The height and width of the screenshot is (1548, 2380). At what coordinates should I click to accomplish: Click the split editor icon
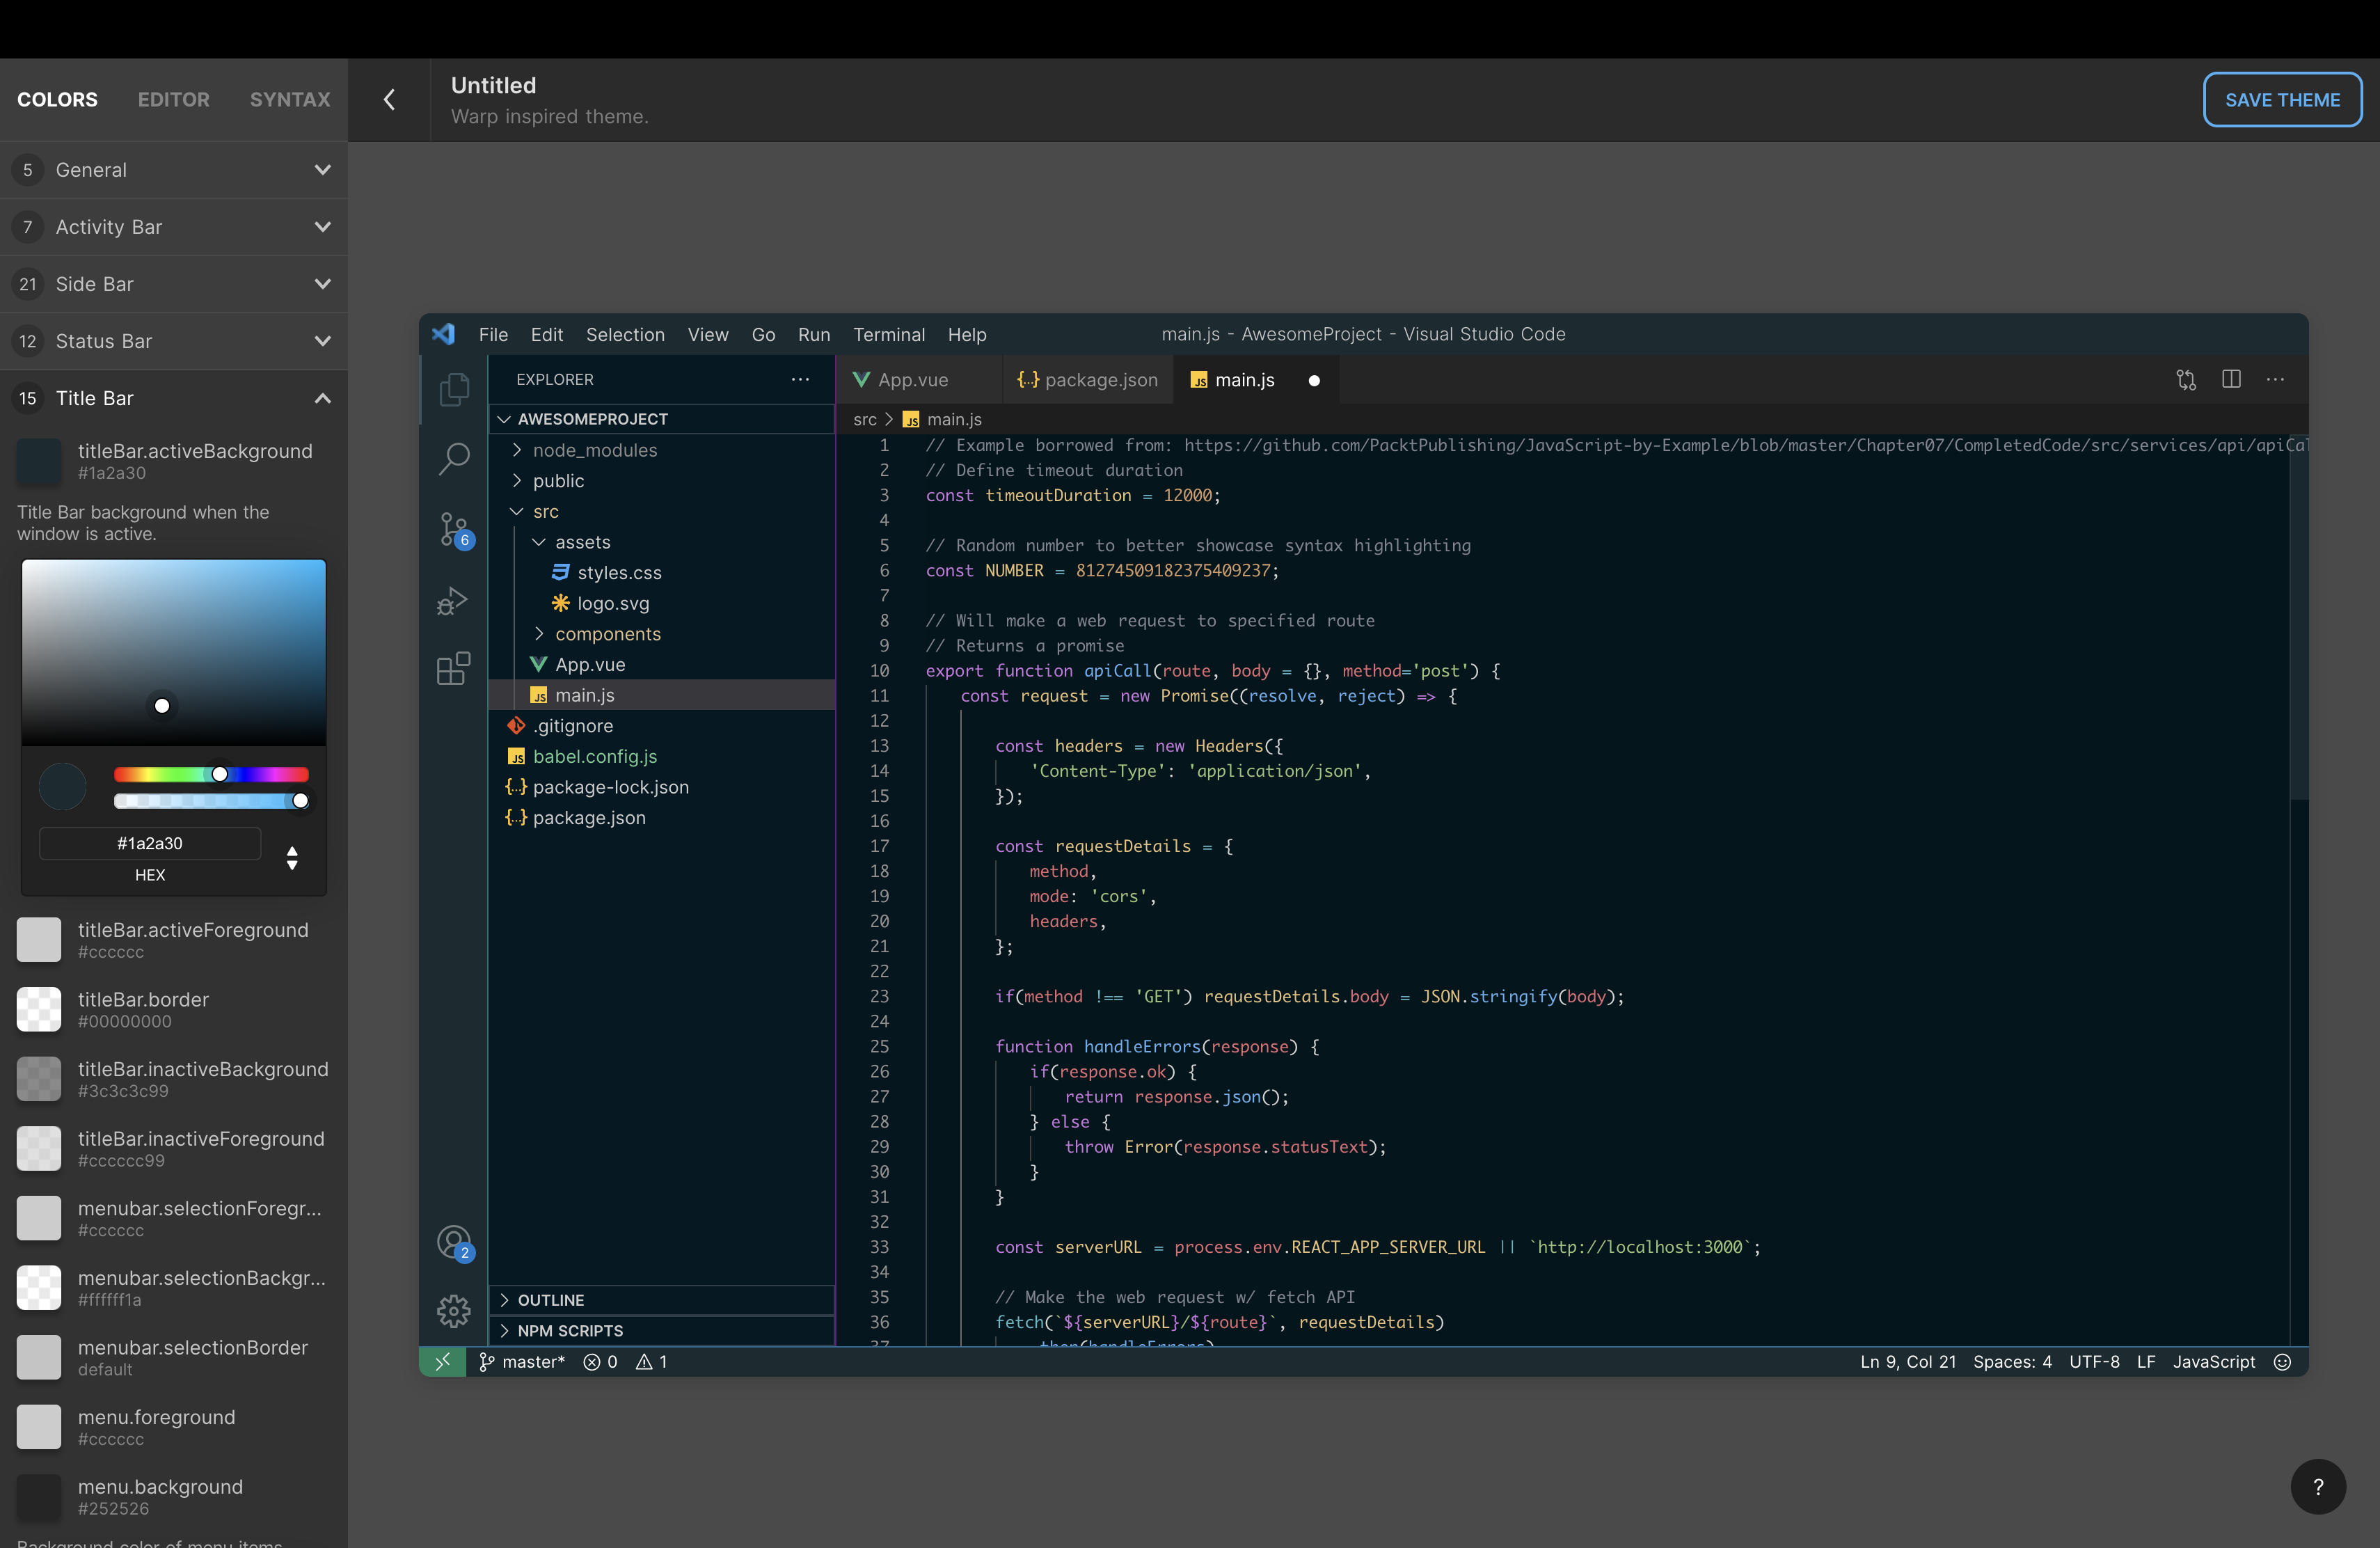(x=2231, y=379)
